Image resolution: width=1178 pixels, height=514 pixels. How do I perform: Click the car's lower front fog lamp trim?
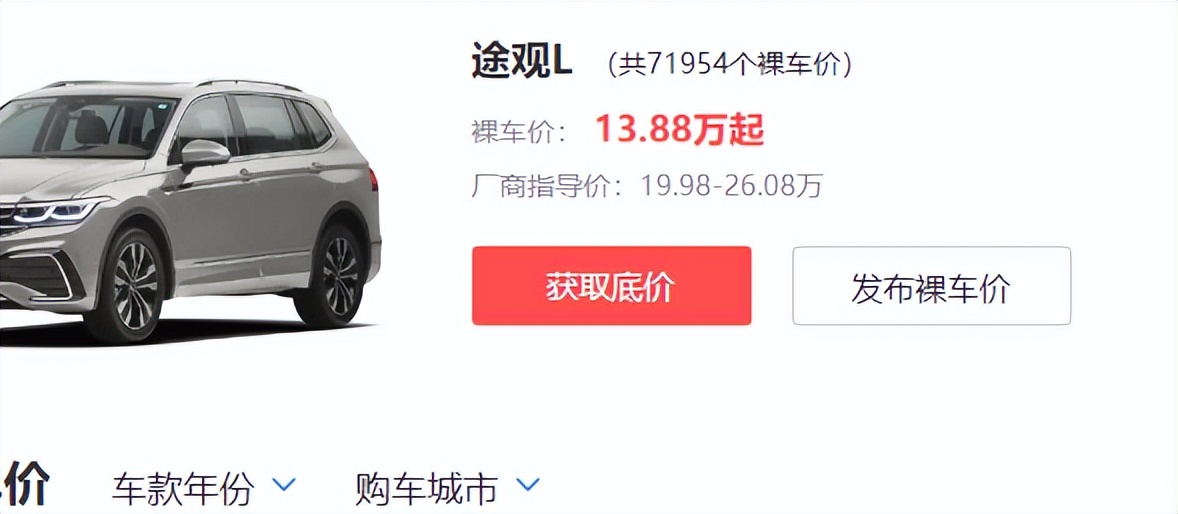pos(41,274)
